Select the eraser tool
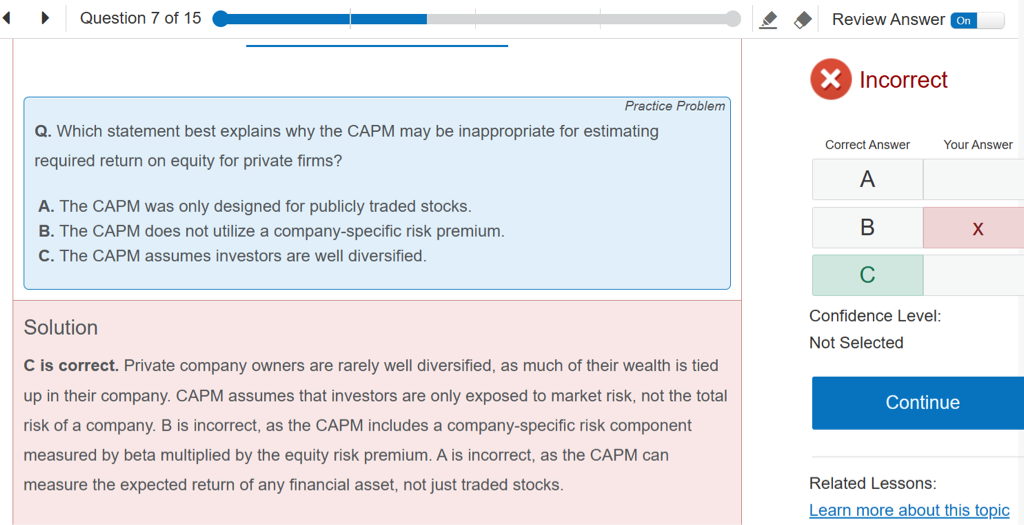The height and width of the screenshot is (525, 1024). (x=802, y=19)
